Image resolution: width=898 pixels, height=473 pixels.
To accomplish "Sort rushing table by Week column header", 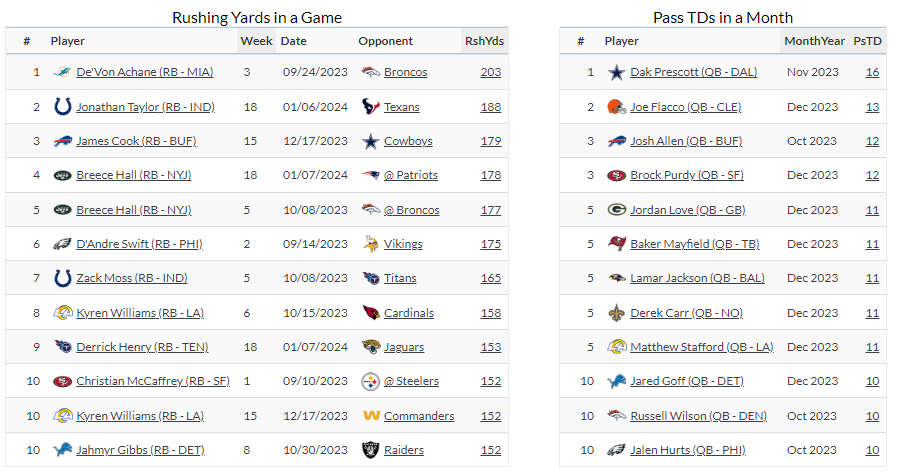I will click(x=256, y=41).
